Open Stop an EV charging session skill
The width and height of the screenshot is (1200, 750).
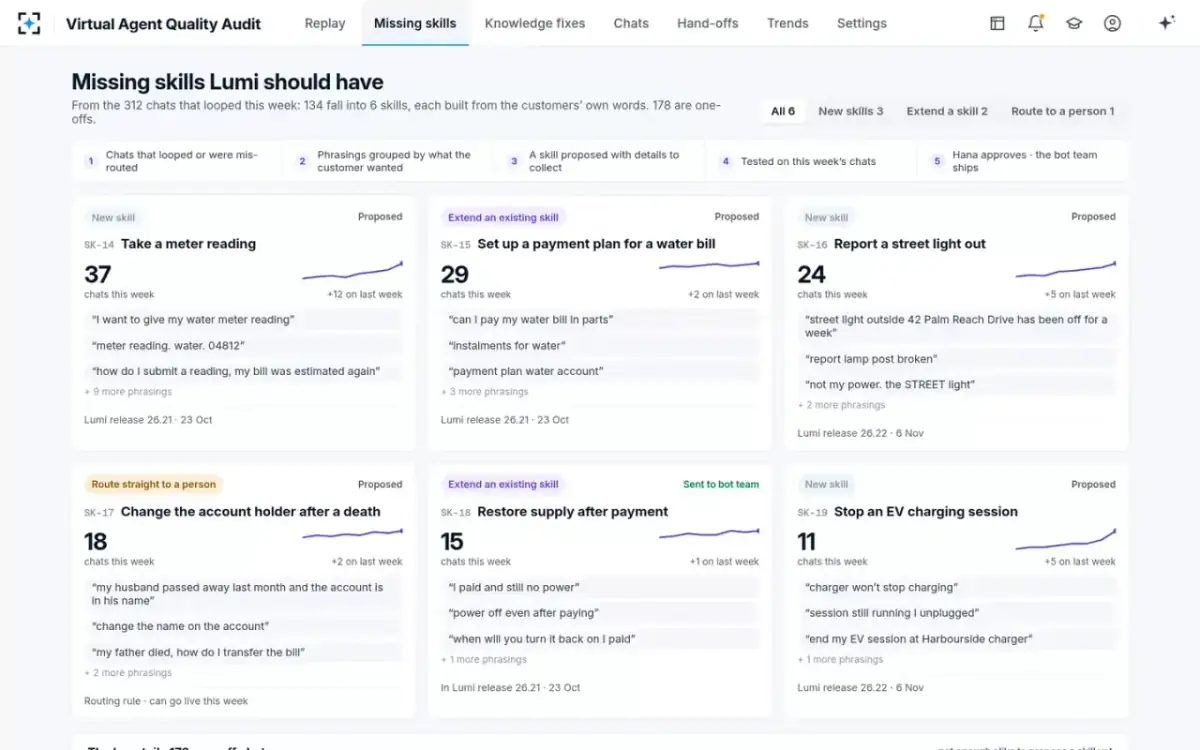click(926, 512)
